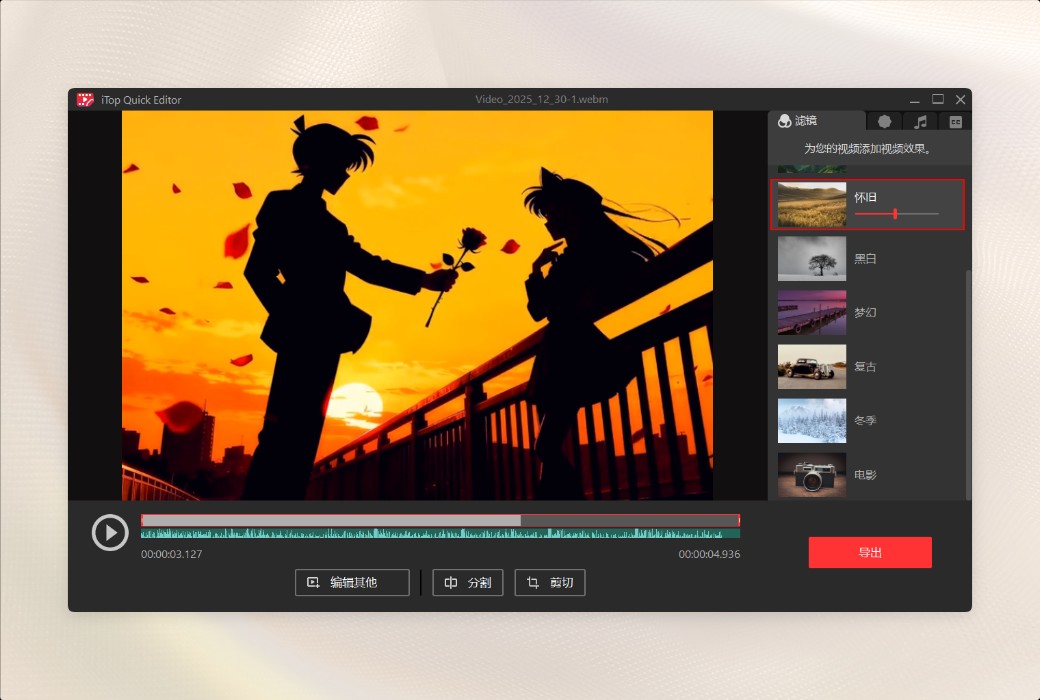
Task: Click the iTop Quick Editor logo icon
Action: (x=85, y=99)
